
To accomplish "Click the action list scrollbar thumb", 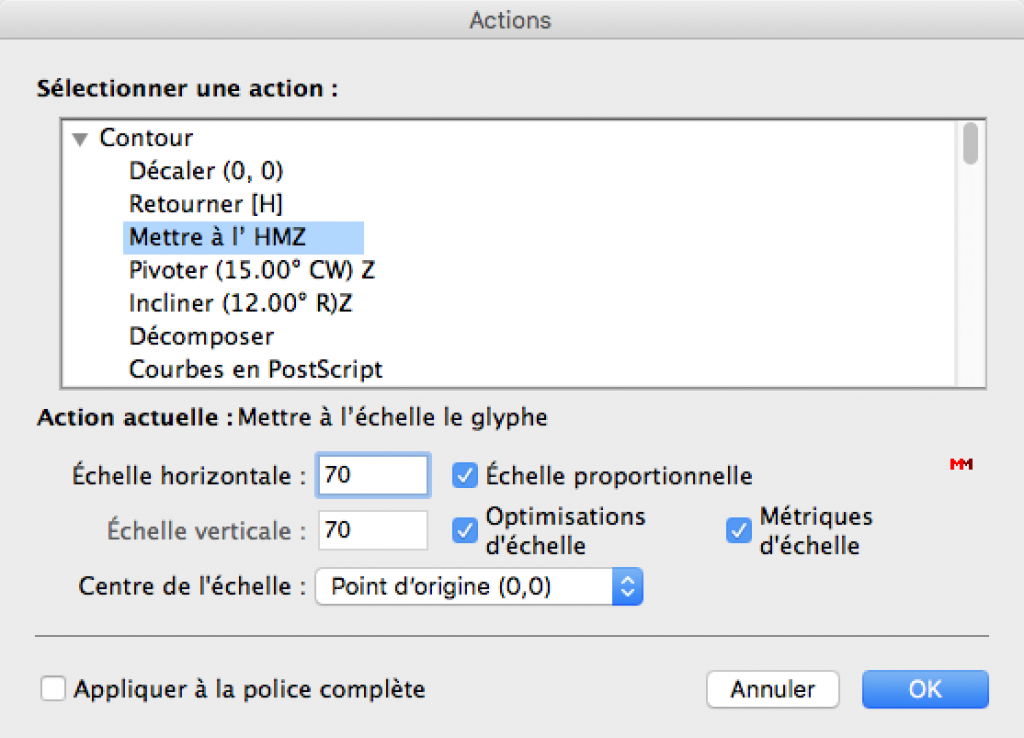I will (x=970, y=143).
